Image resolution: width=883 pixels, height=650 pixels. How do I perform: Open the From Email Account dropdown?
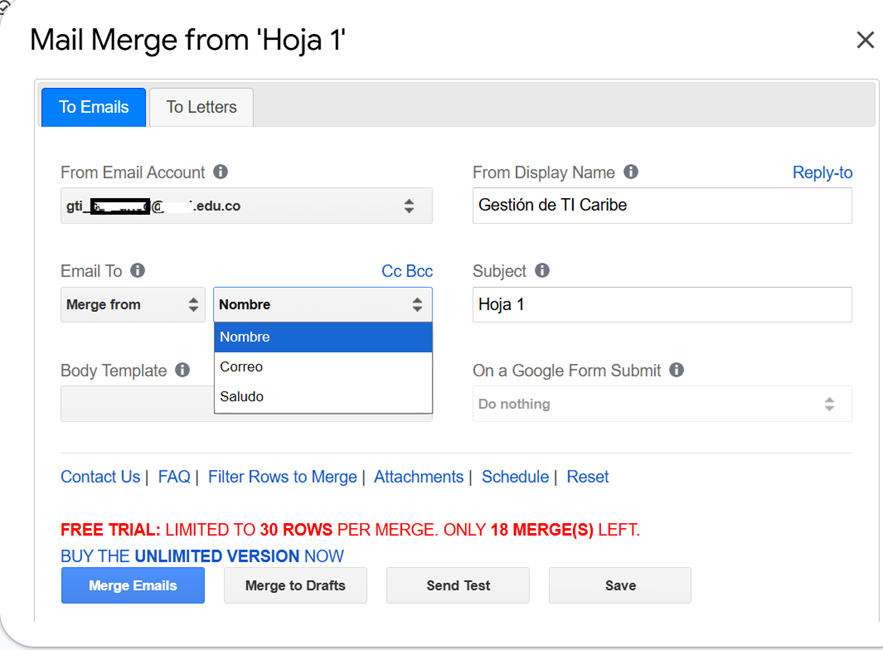[246, 206]
